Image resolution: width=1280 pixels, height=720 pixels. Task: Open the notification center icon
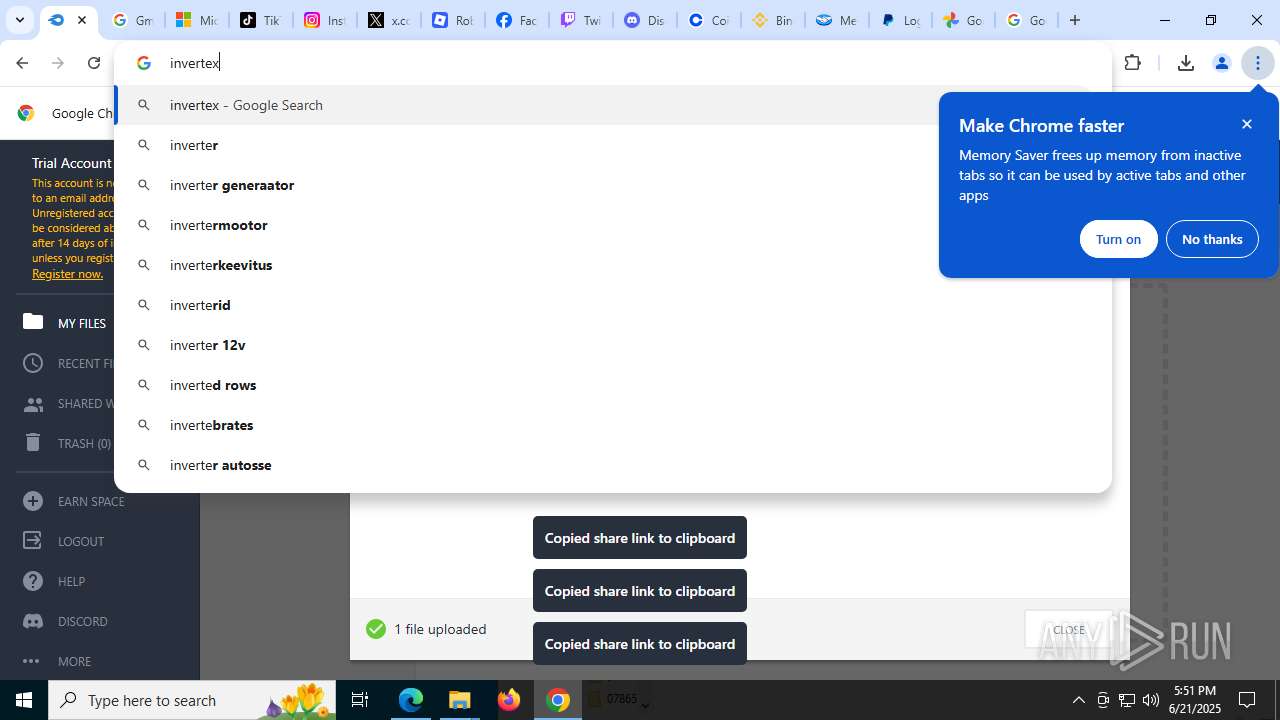1247,700
